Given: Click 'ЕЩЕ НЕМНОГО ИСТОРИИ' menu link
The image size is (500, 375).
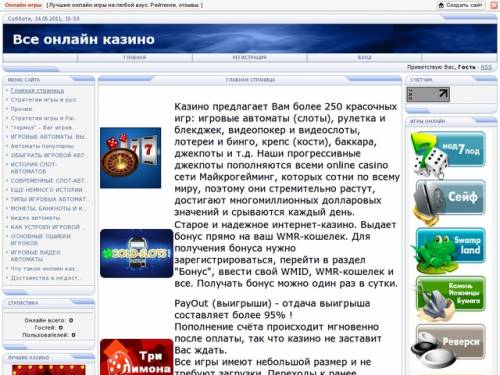Looking at the screenshot, I should point(47,190).
